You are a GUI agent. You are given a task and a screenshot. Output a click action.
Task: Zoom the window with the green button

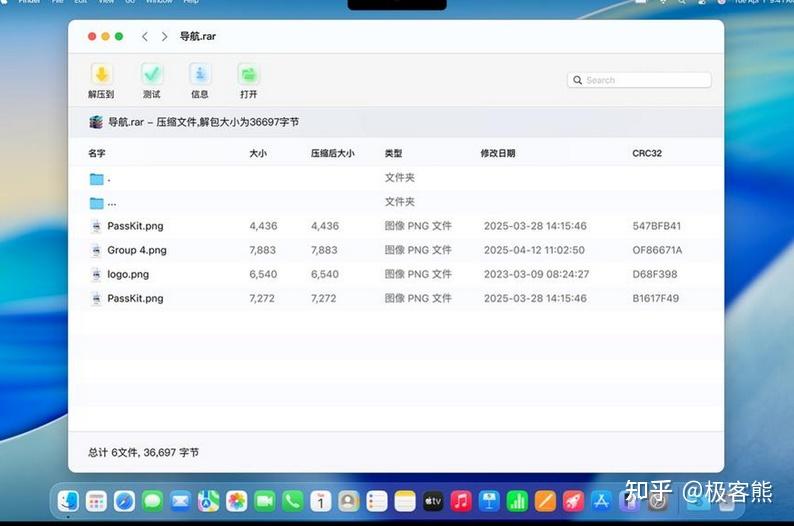tap(119, 36)
